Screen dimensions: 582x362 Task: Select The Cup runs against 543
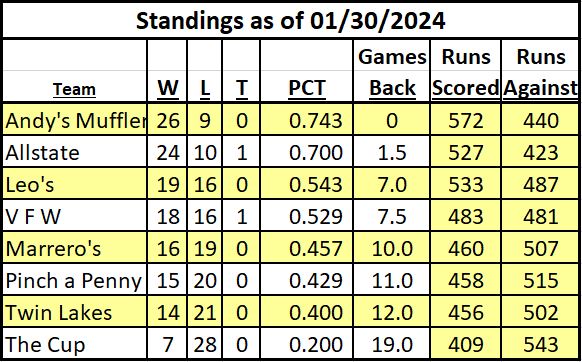coord(540,343)
